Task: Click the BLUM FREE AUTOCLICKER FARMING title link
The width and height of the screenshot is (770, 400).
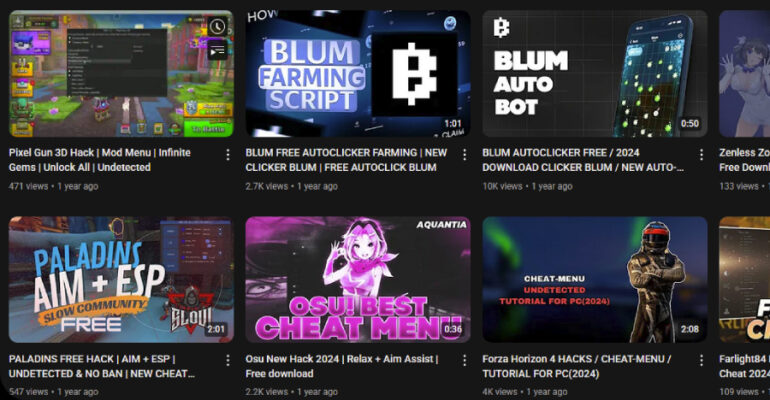Action: (346, 160)
